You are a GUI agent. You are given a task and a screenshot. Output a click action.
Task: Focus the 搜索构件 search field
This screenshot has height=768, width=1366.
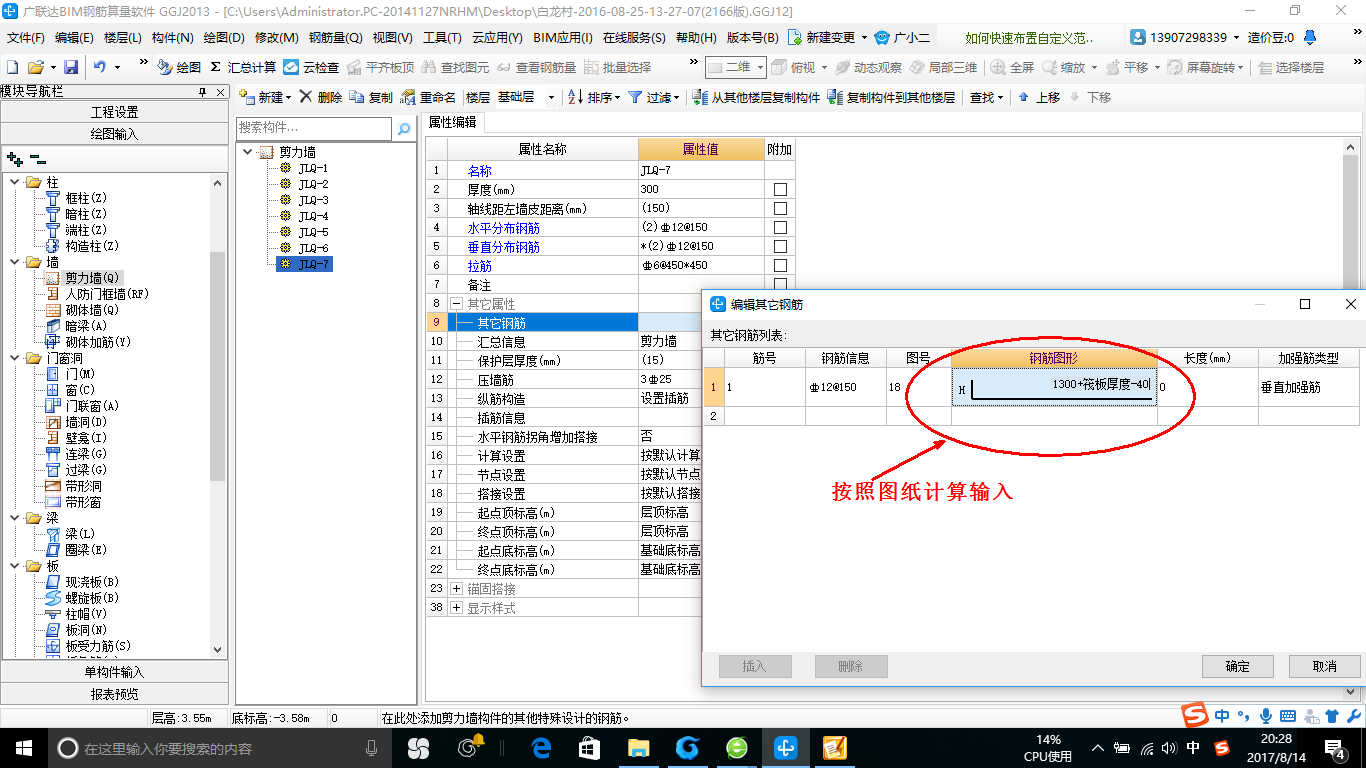pos(314,129)
